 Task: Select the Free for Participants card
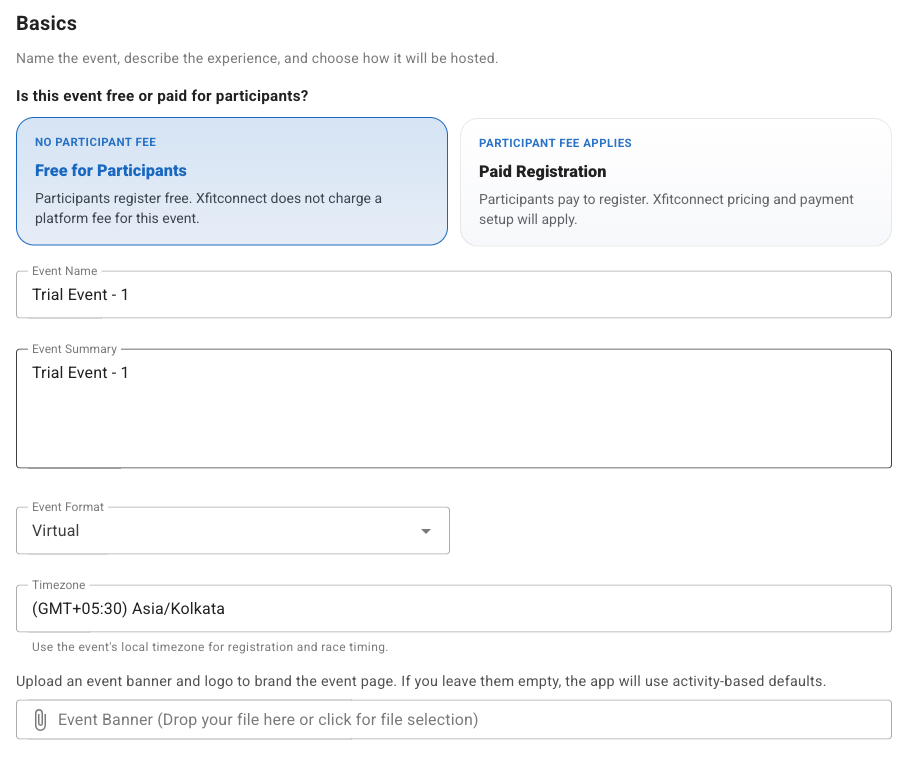[232, 181]
